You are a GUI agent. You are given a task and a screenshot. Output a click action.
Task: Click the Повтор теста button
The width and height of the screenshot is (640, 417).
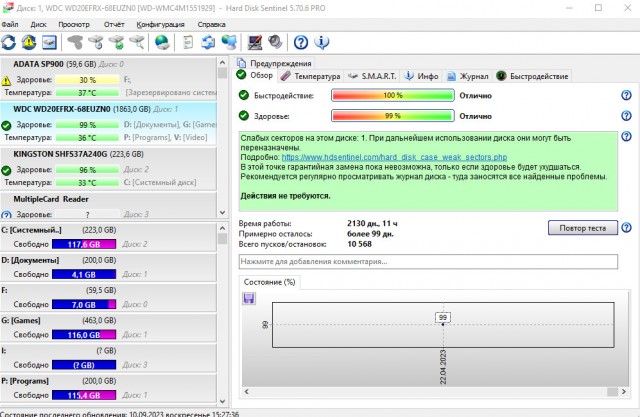pyautogui.click(x=582, y=228)
